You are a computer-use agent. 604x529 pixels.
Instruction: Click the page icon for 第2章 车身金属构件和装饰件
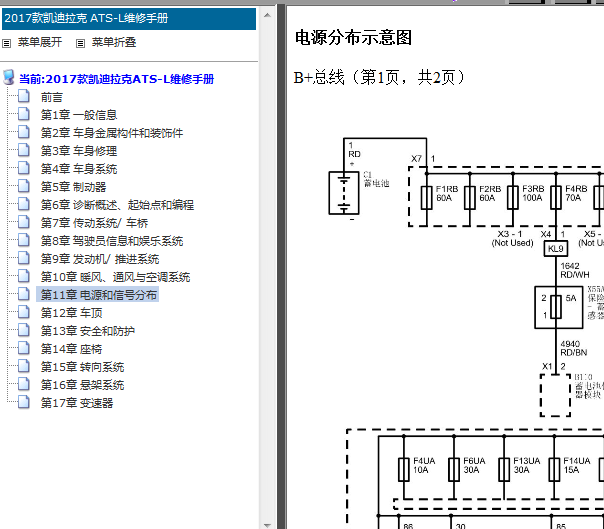coord(23,132)
